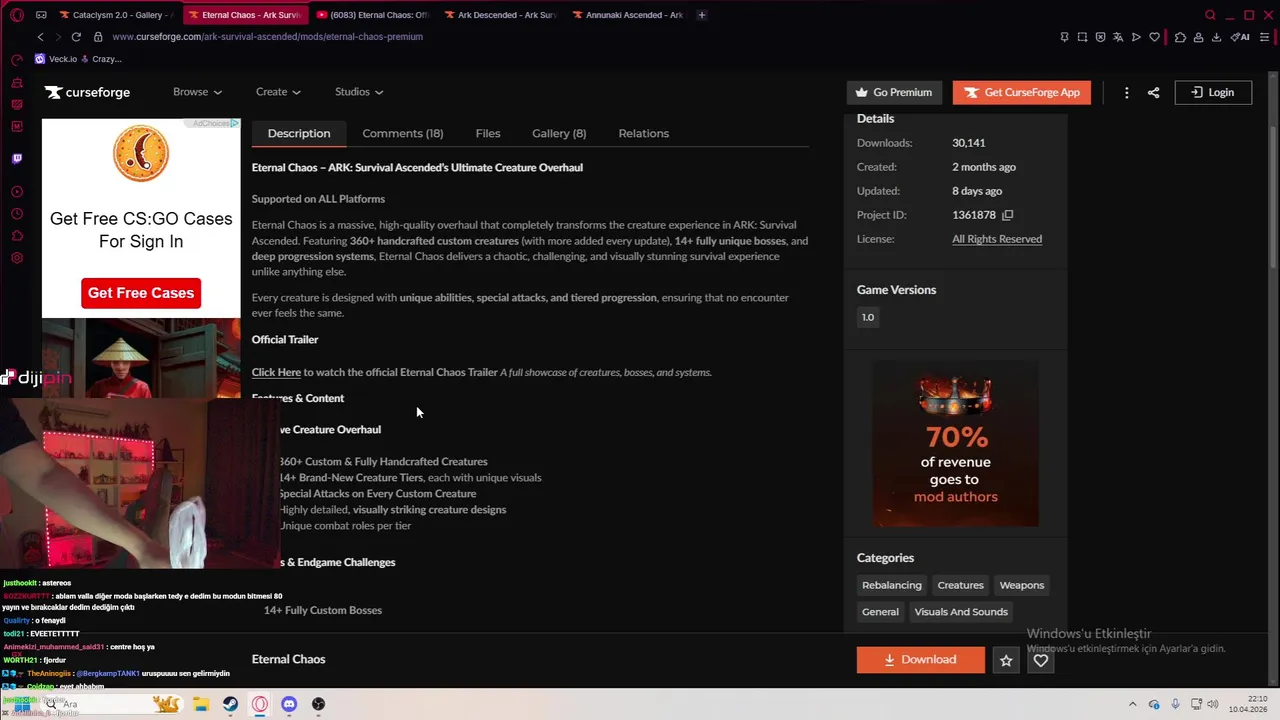
Task: Click the curseforge URL address bar
Action: pyautogui.click(x=267, y=37)
